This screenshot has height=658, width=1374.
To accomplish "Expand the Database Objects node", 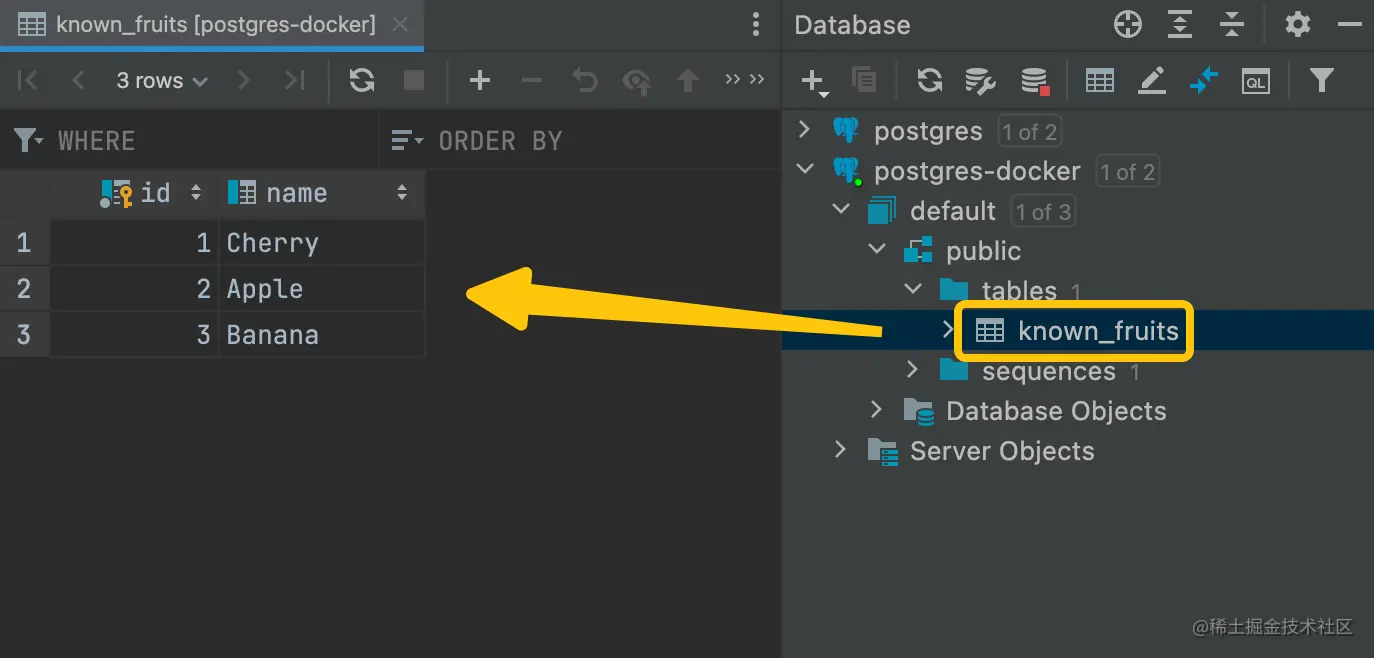I will [x=876, y=410].
